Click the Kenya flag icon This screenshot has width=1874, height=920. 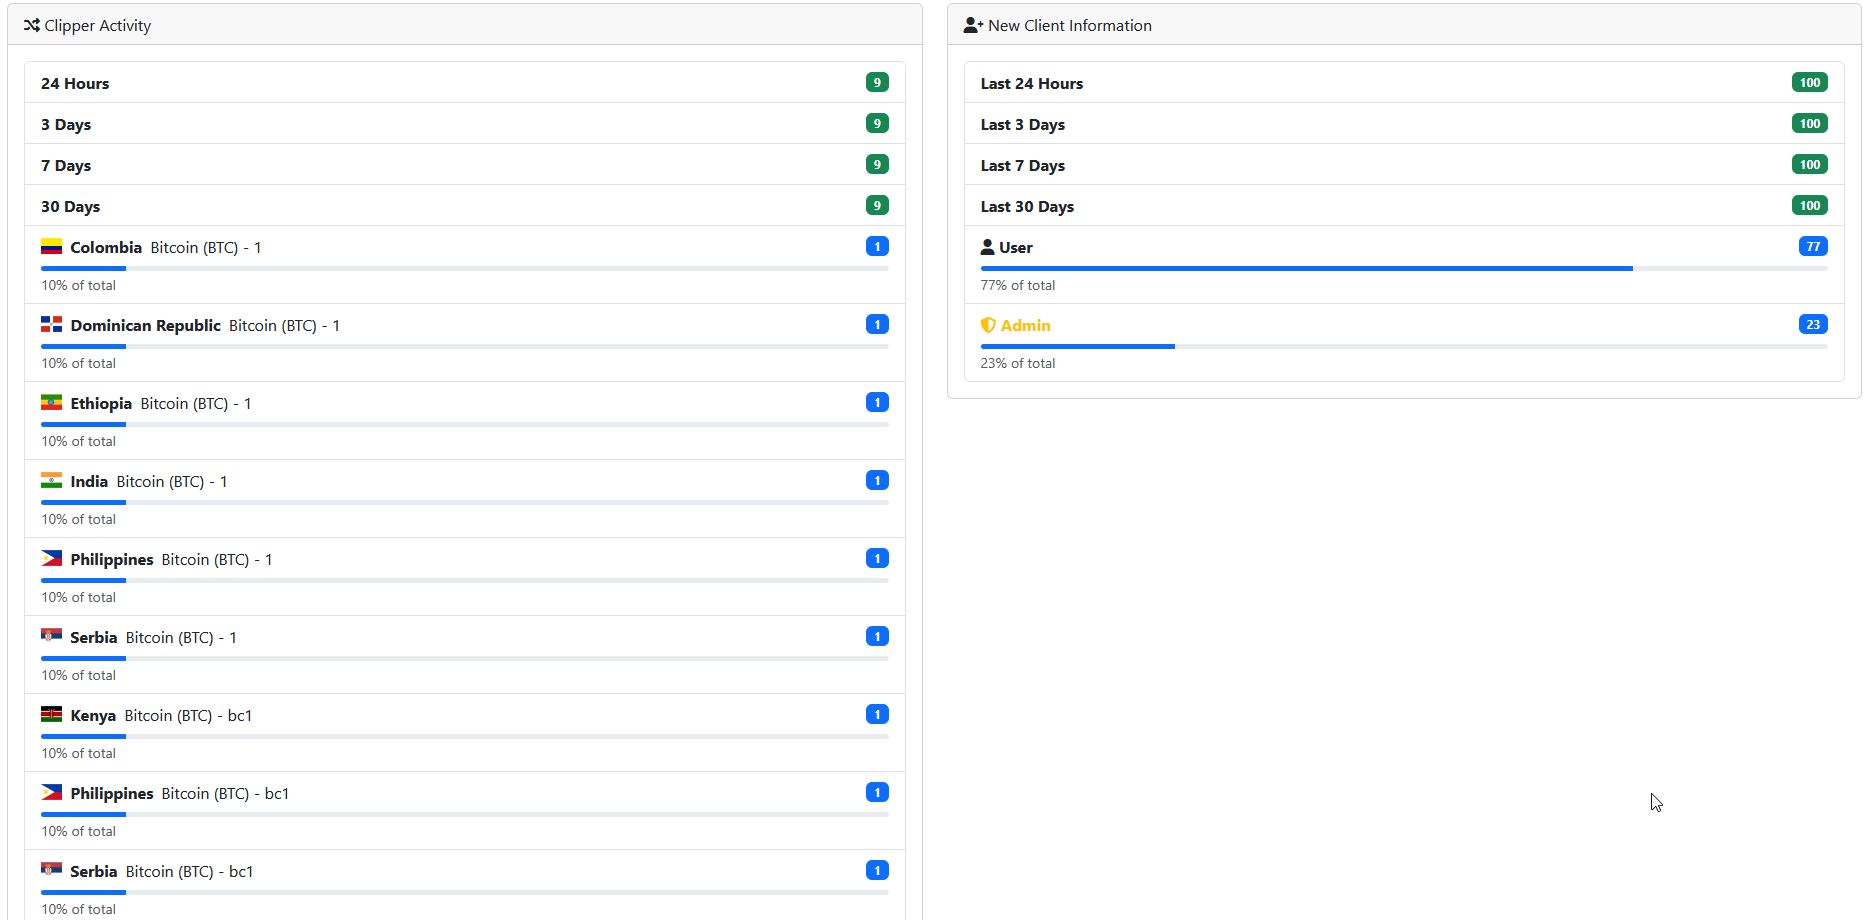(52, 715)
